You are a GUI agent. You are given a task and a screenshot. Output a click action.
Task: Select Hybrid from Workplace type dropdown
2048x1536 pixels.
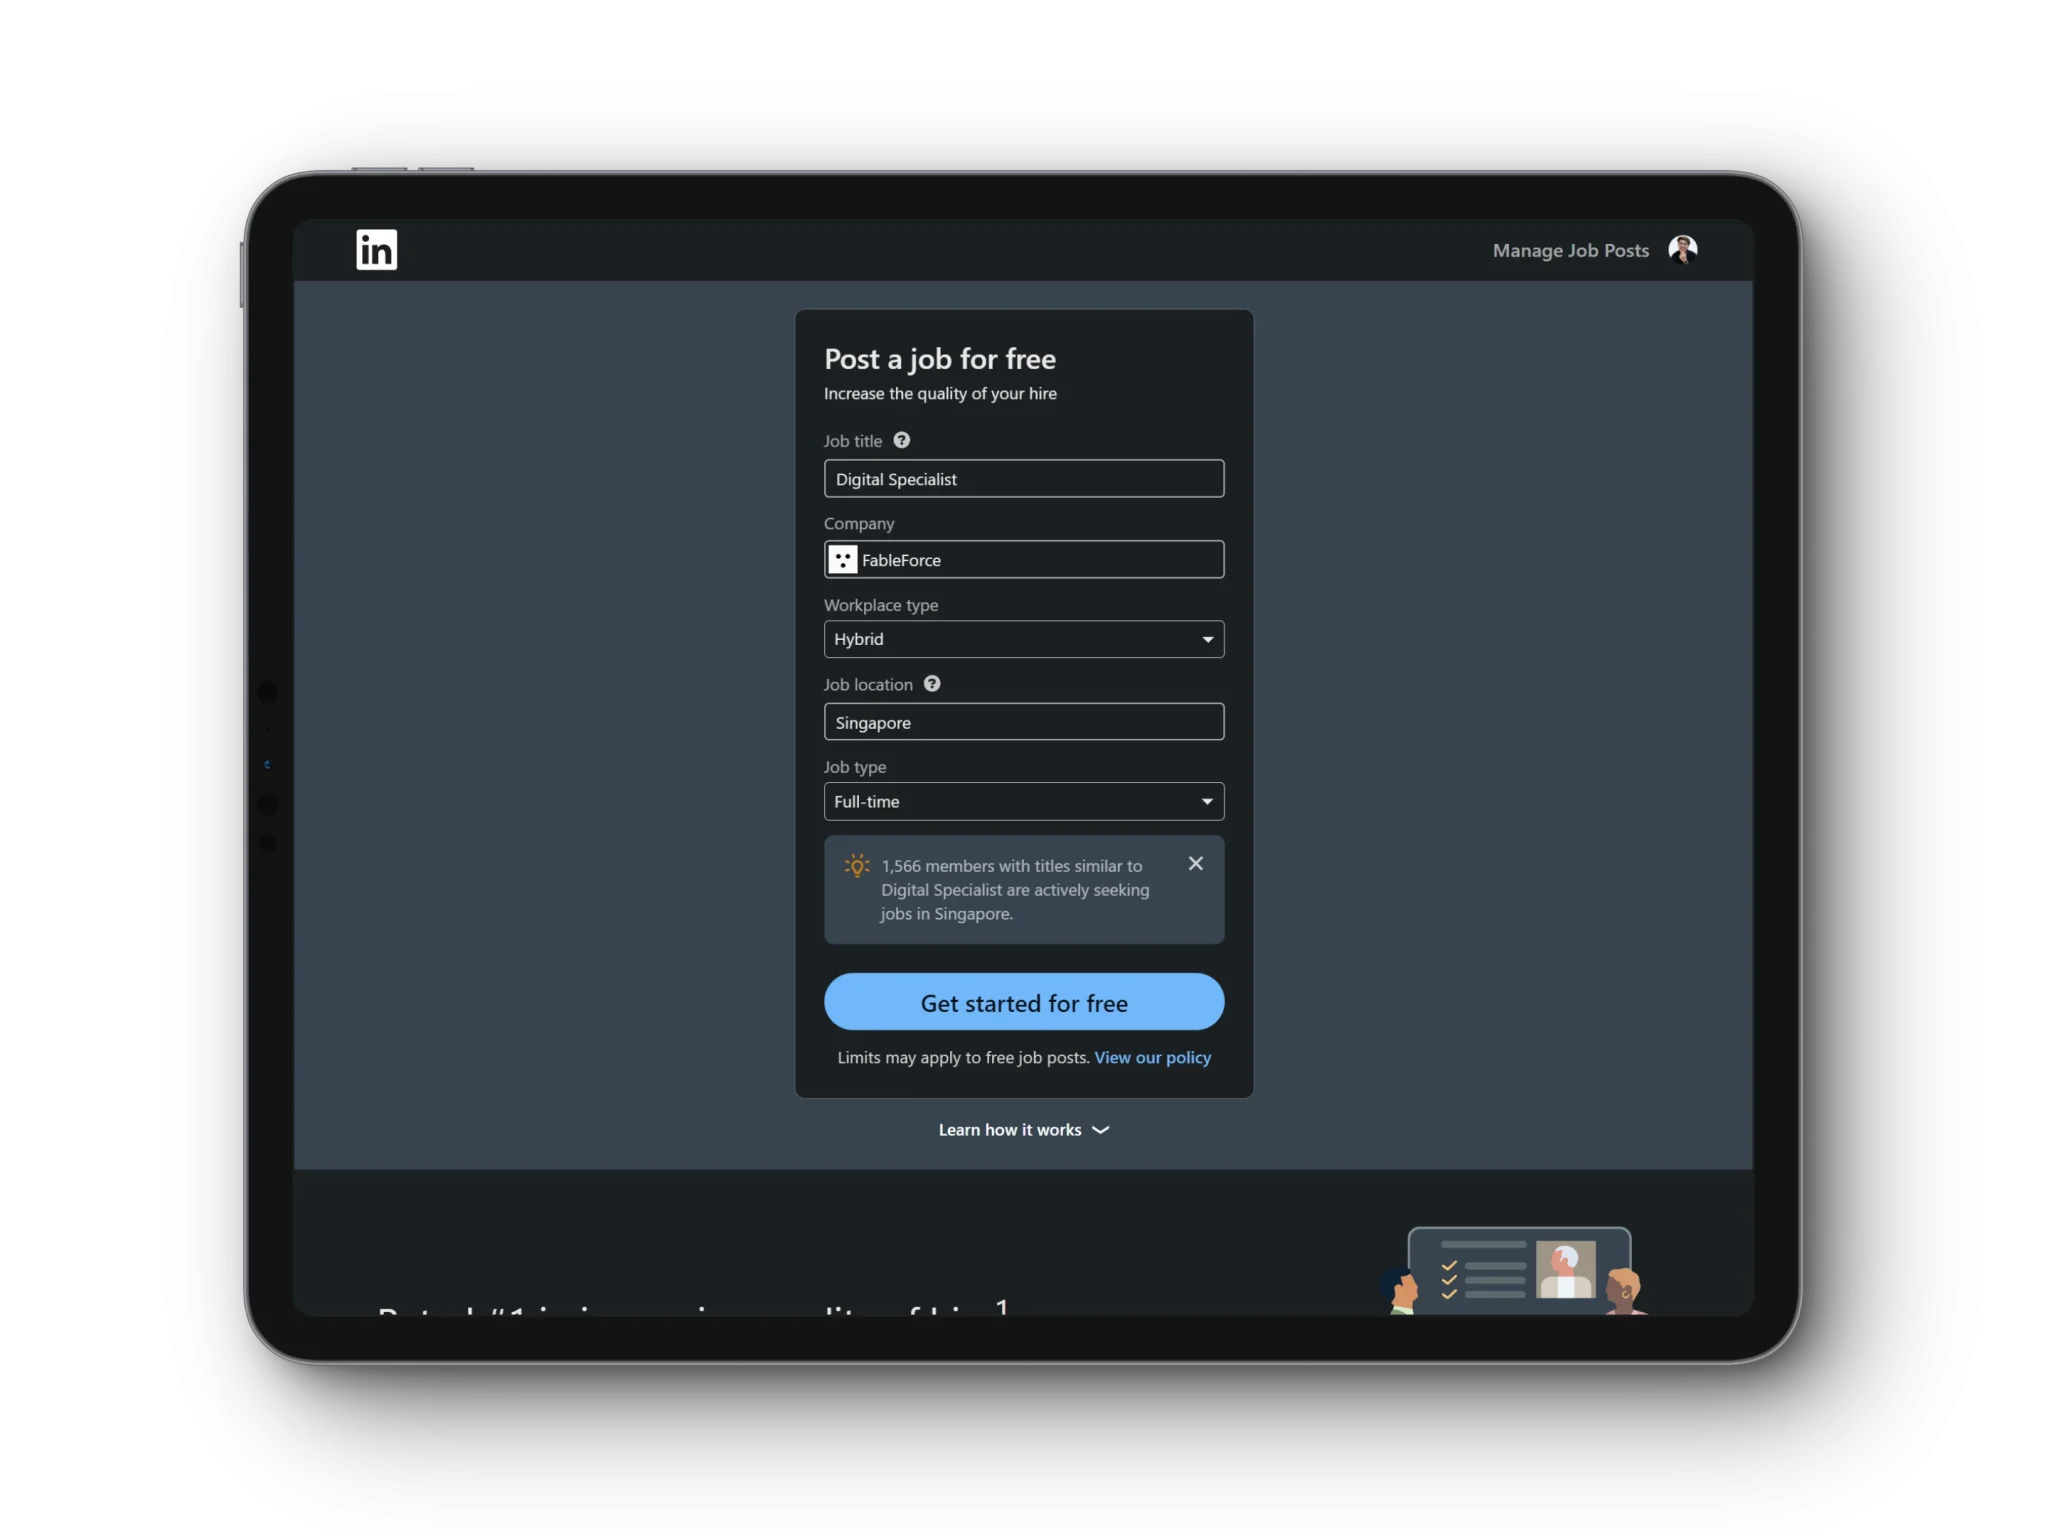1022,639
